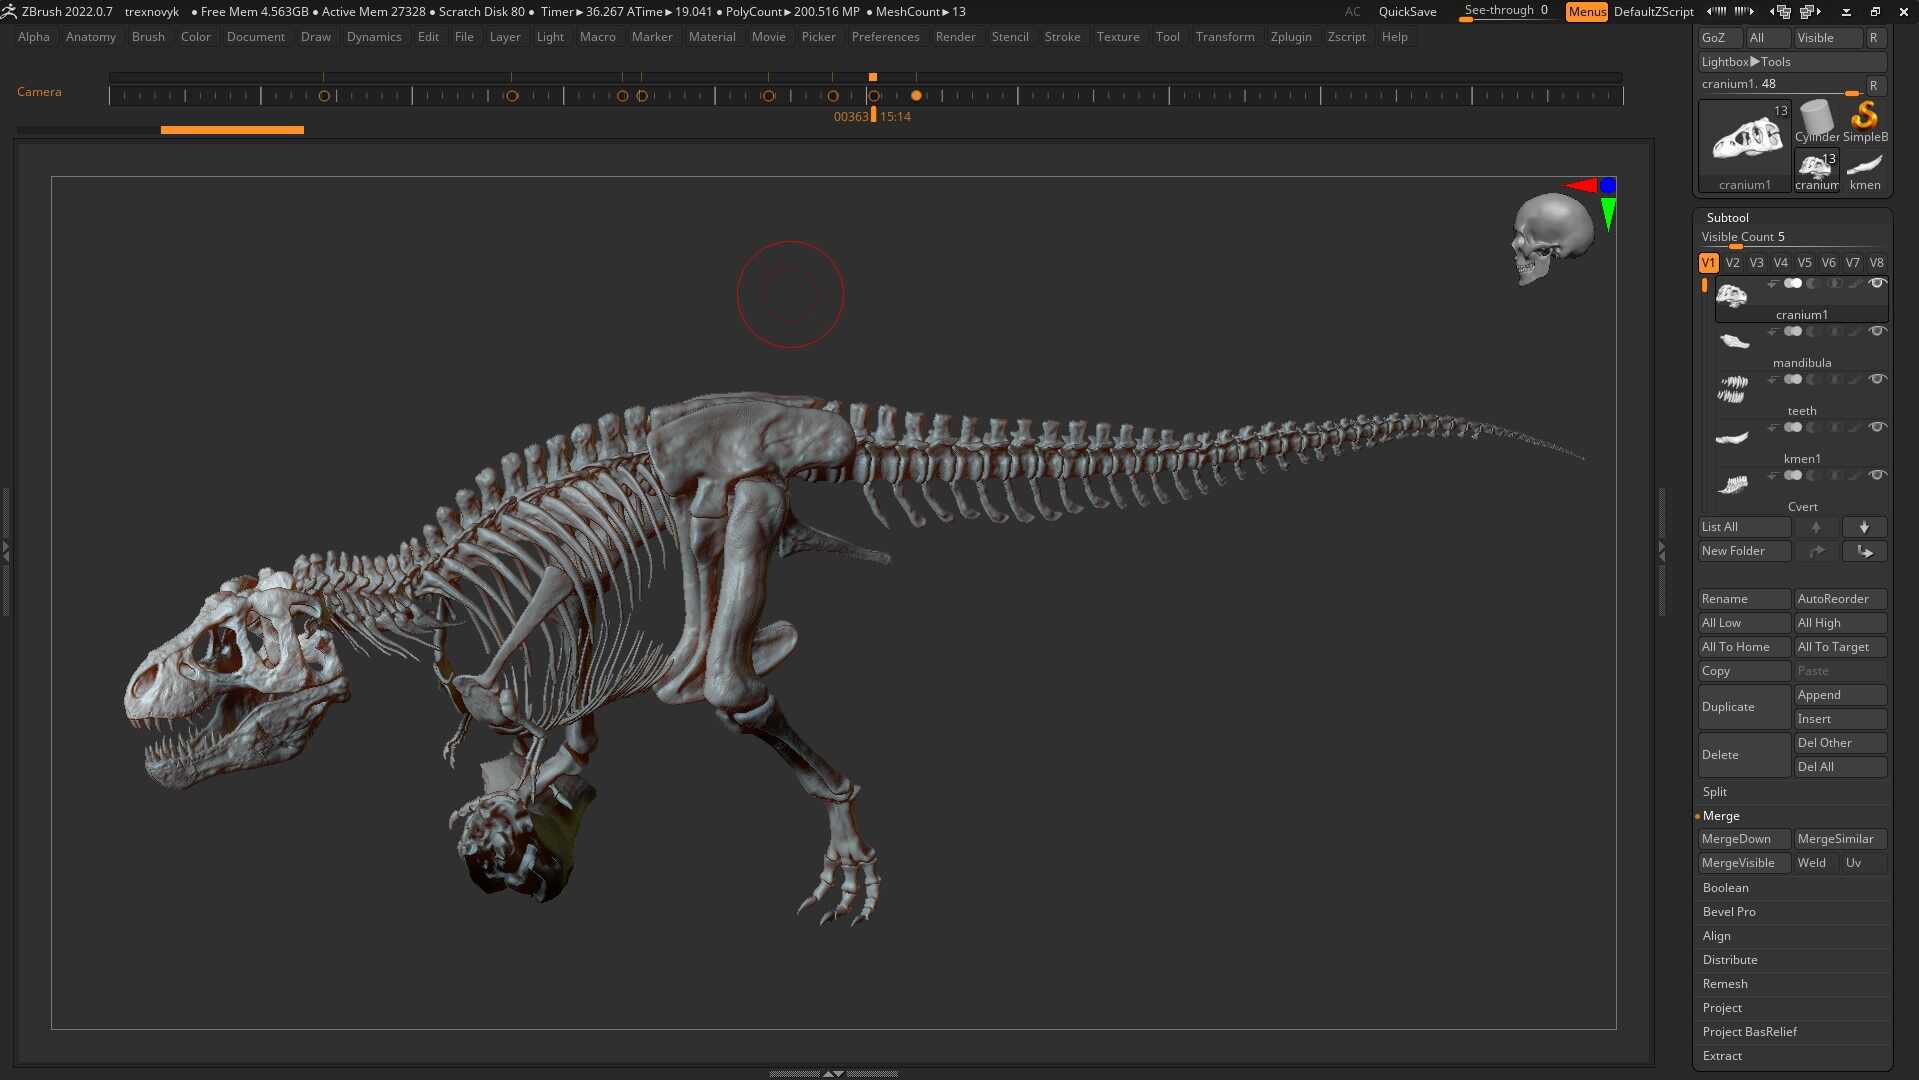Toggle visibility of the mandibula subtool
Screen dimensions: 1919x1080
tap(1878, 331)
